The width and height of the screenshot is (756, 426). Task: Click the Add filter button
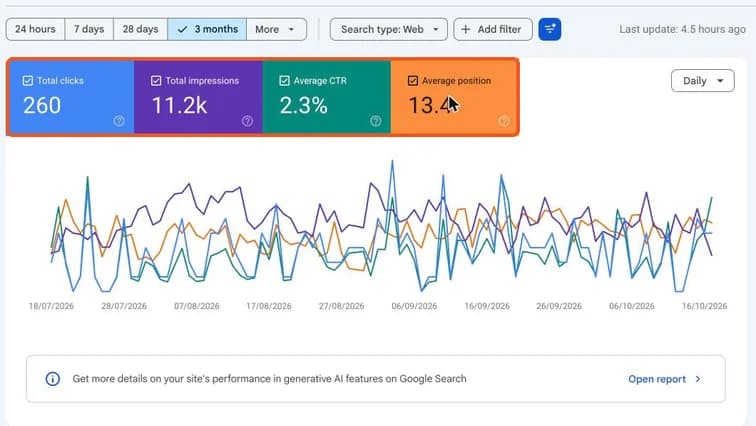tap(493, 29)
